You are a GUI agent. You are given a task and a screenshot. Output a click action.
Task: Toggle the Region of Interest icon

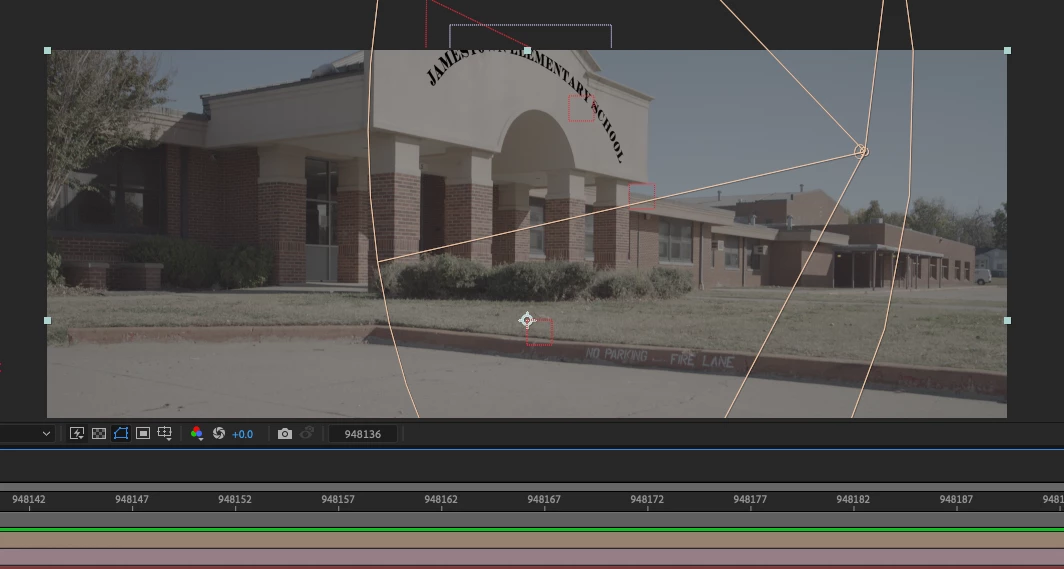click(x=142, y=433)
